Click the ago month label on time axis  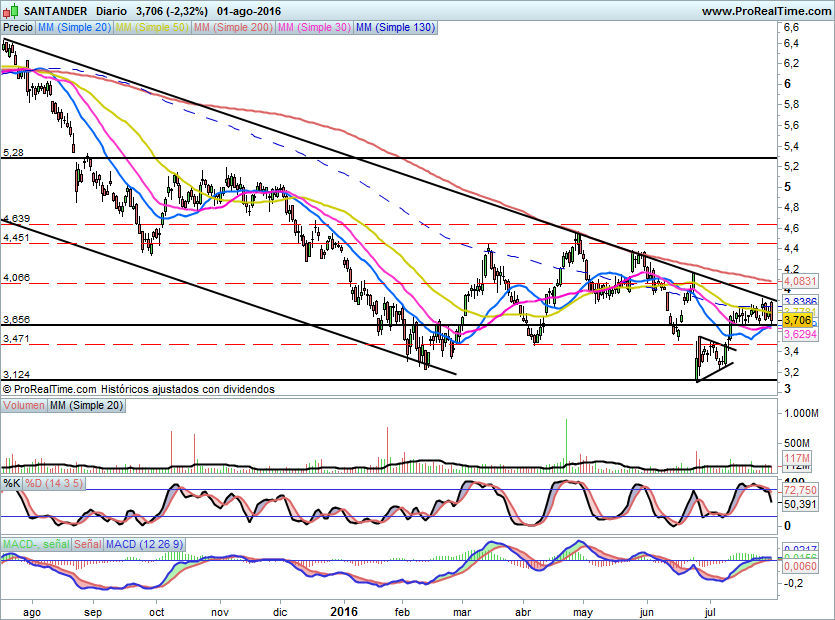[x=32, y=613]
